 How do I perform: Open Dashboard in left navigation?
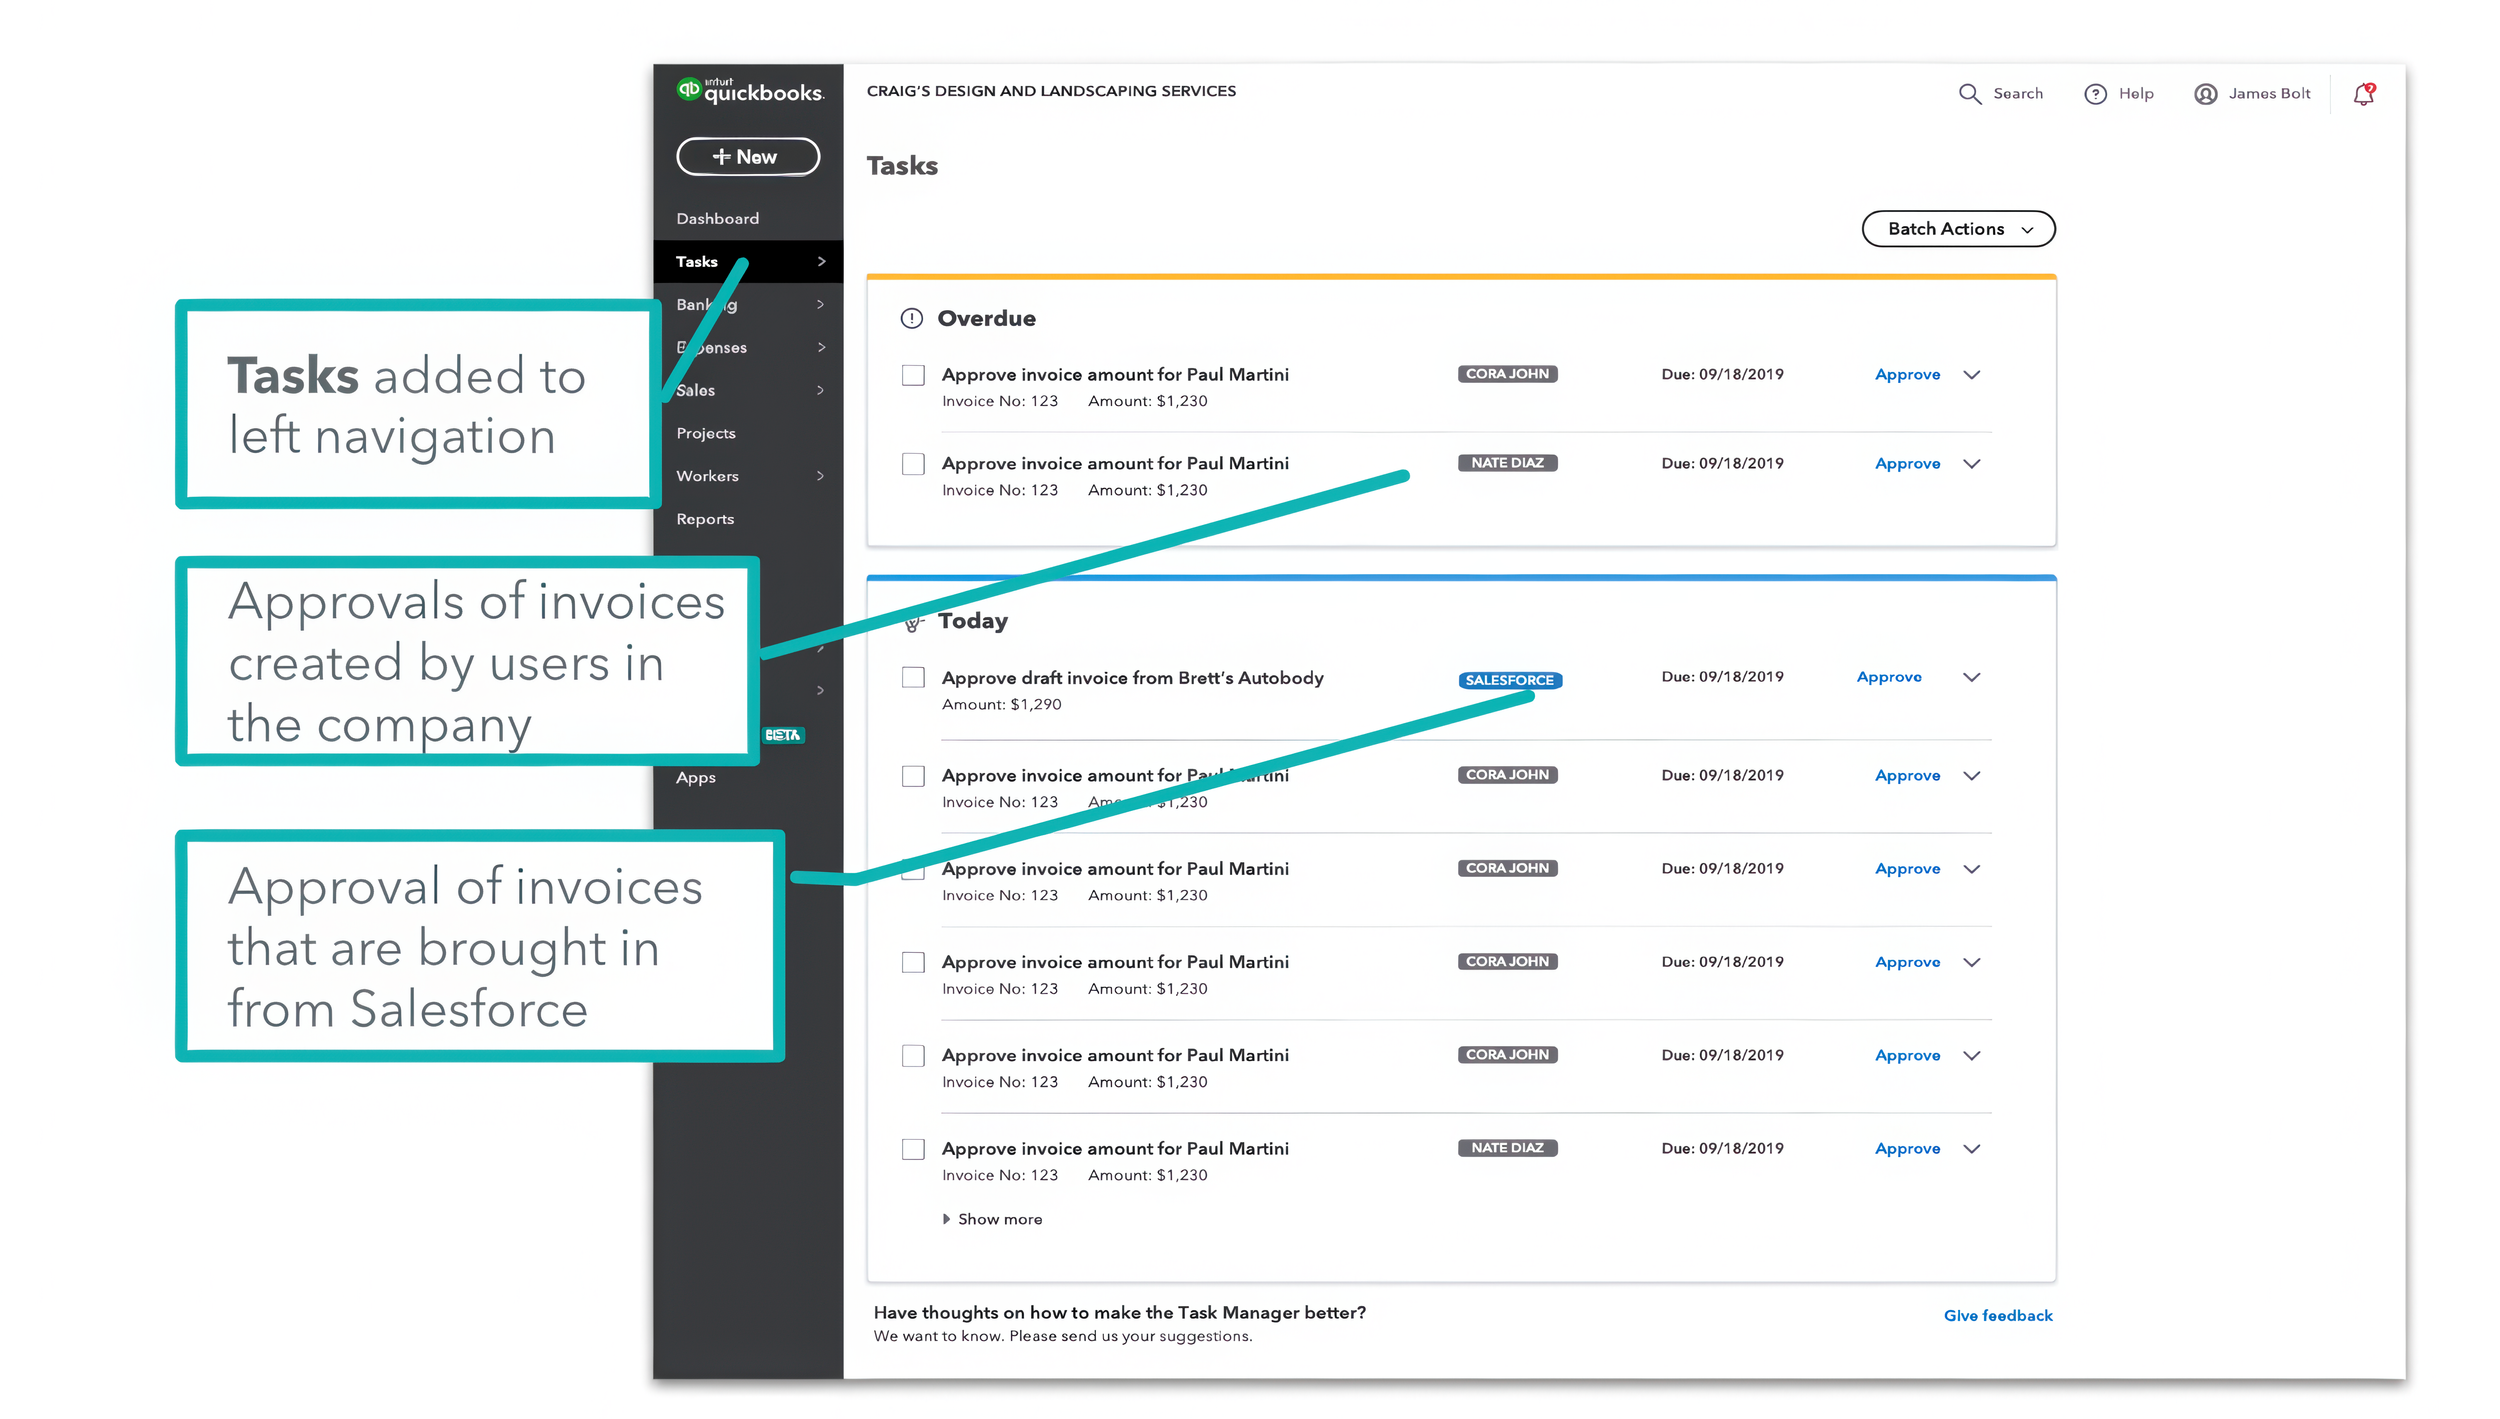click(x=717, y=219)
